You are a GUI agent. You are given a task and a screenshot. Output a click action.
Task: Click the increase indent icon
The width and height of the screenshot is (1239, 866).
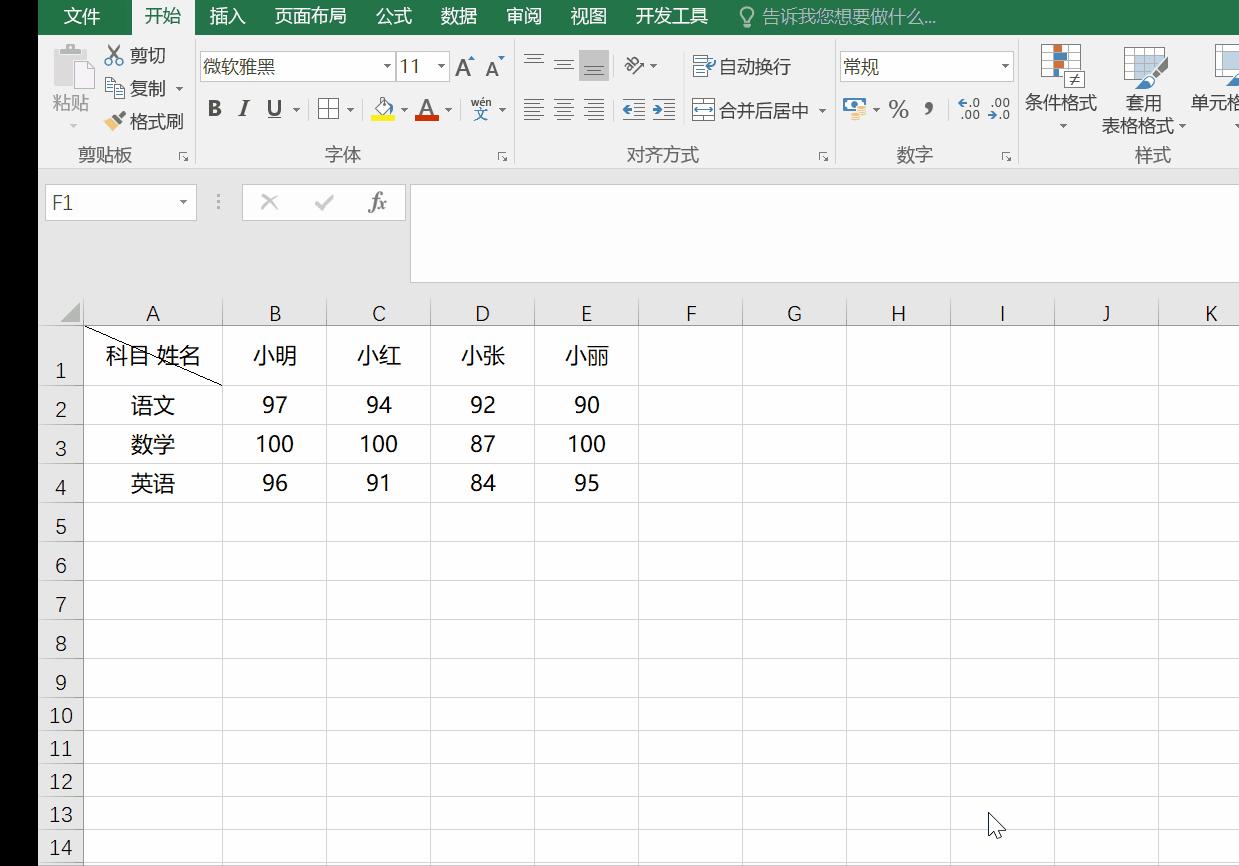664,109
